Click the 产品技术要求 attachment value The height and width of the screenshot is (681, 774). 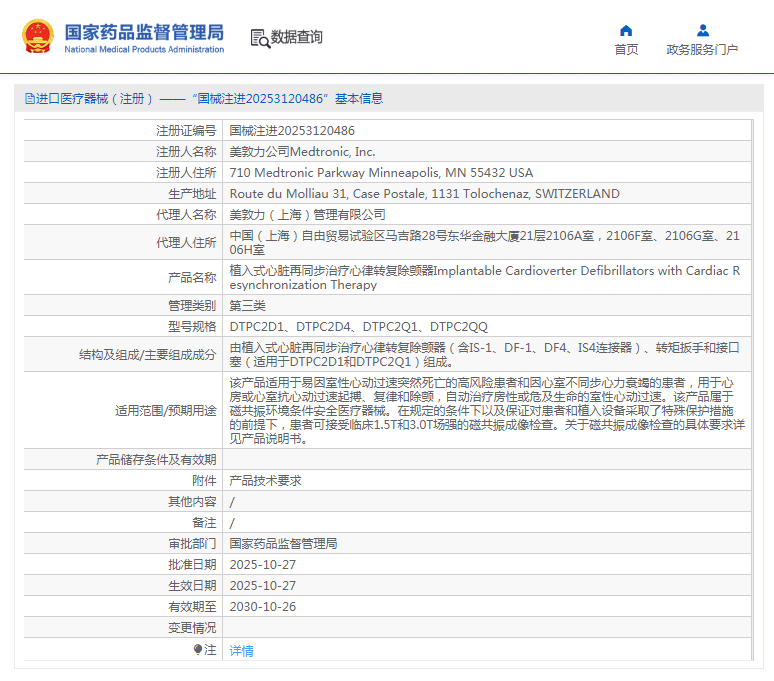coord(265,481)
